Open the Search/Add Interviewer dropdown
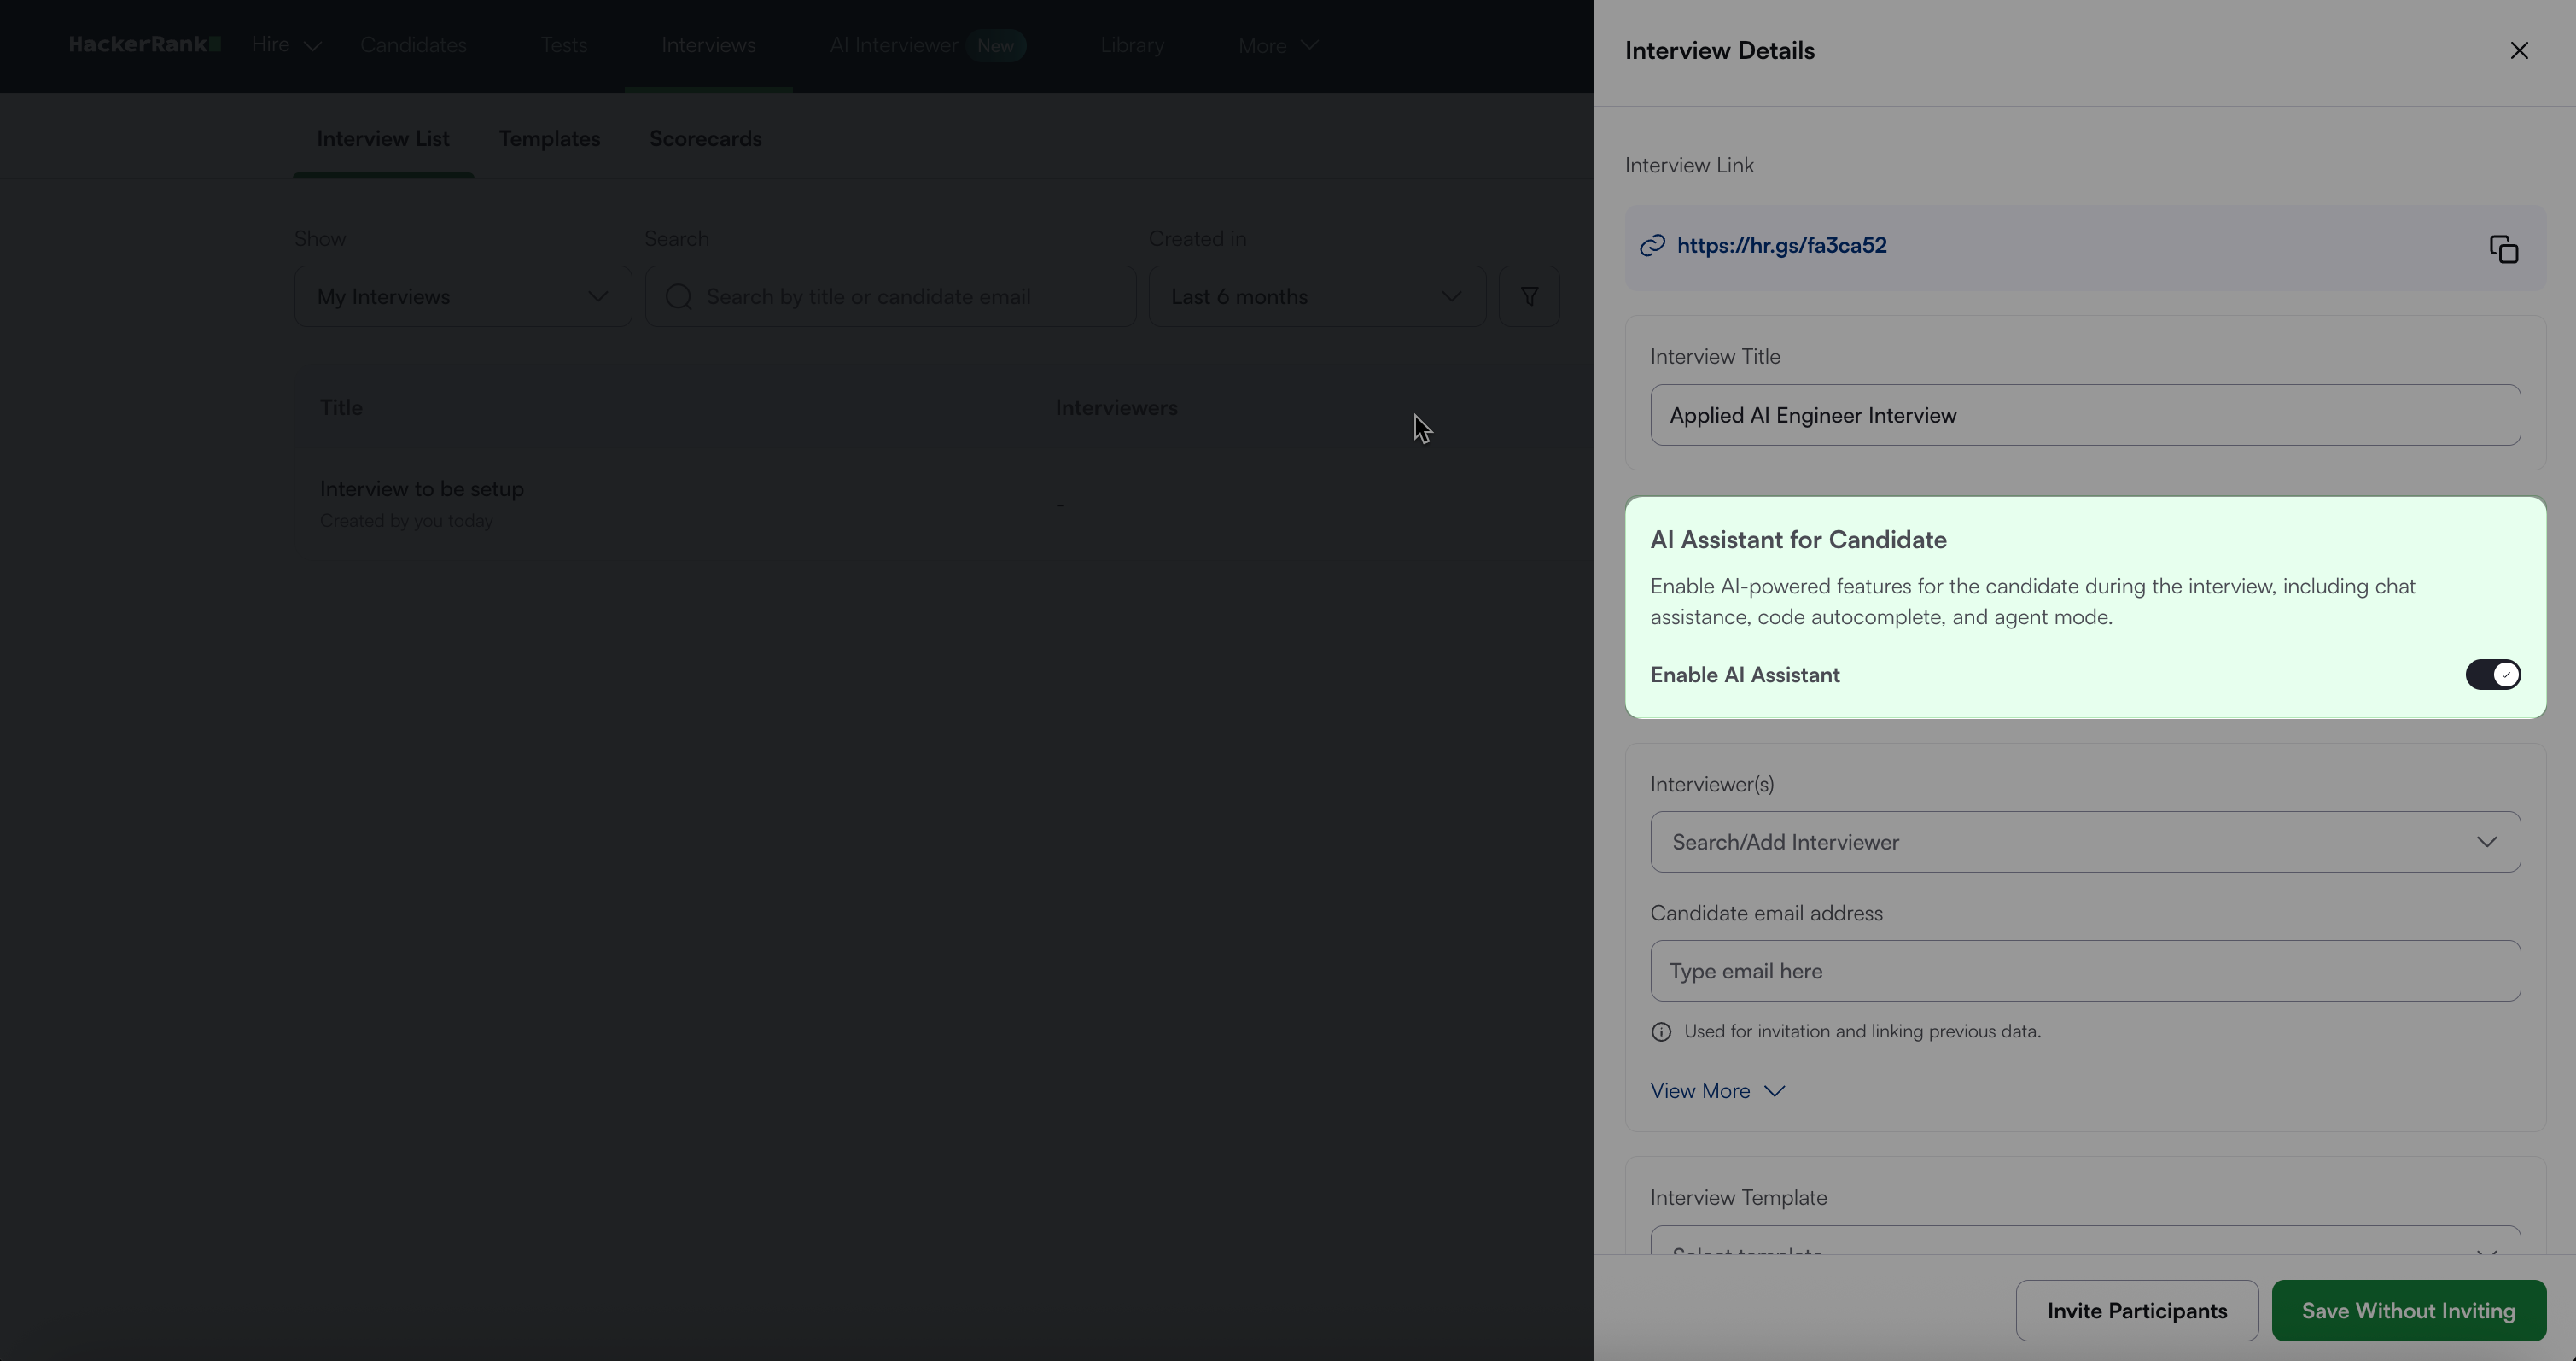 click(x=2084, y=842)
